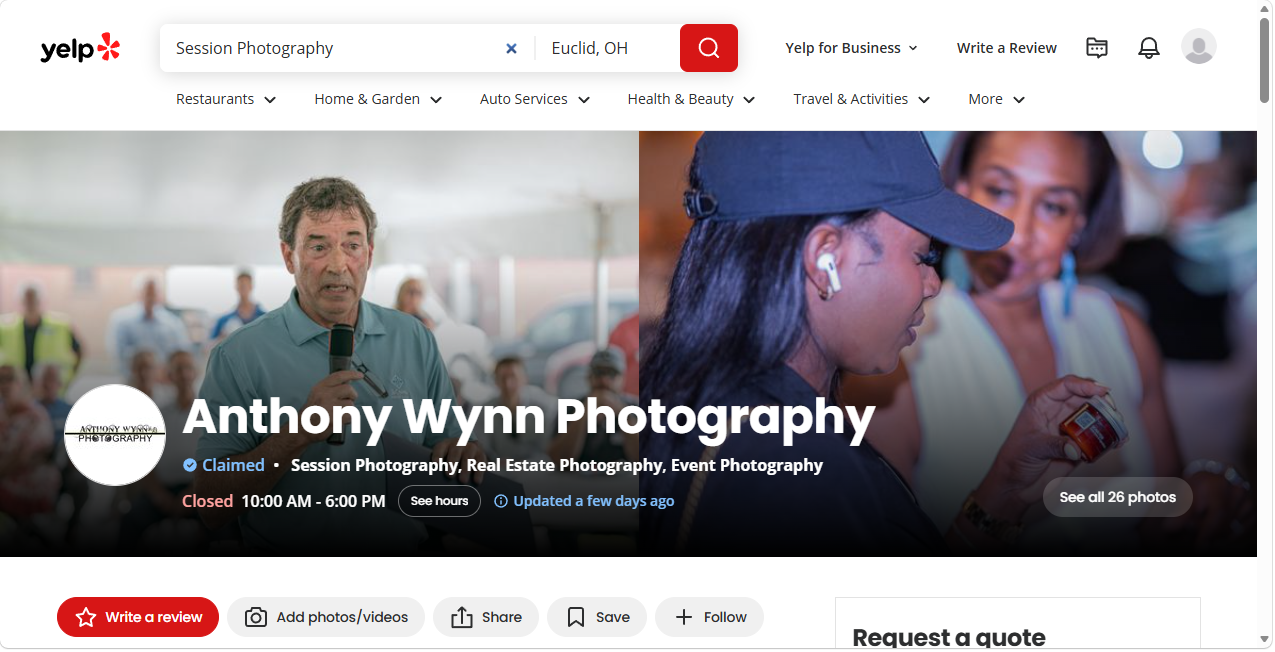Expand Yelp for Business dropdown
Screen dimensions: 1275x652
coord(852,48)
